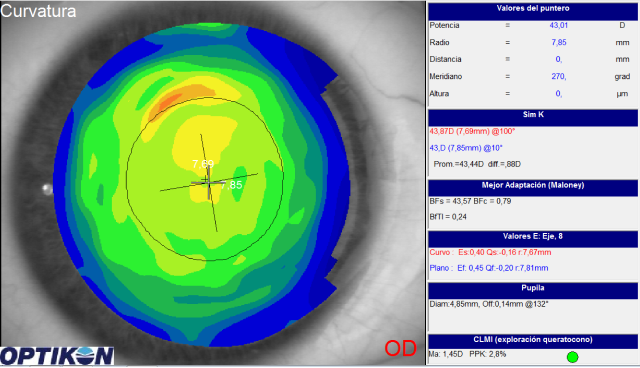Click the red Curvo Es:0,40 line

tap(490, 253)
